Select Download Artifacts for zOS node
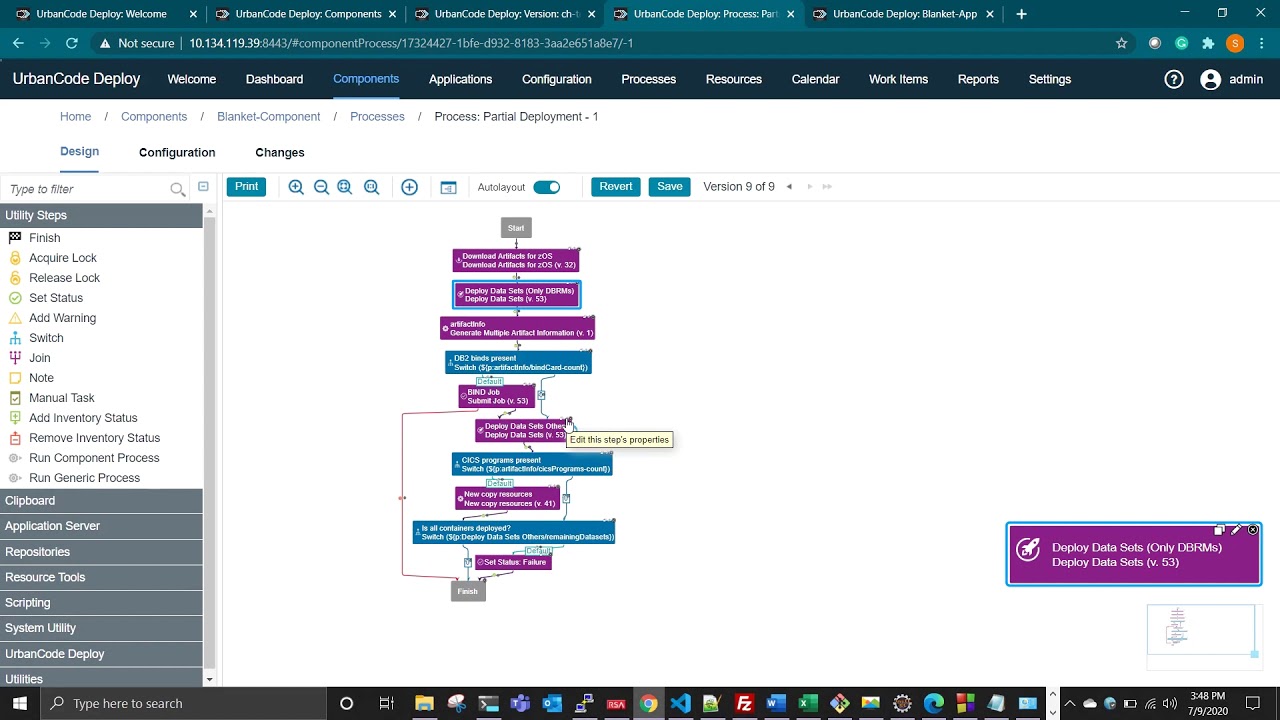The image size is (1280, 720). [516, 261]
